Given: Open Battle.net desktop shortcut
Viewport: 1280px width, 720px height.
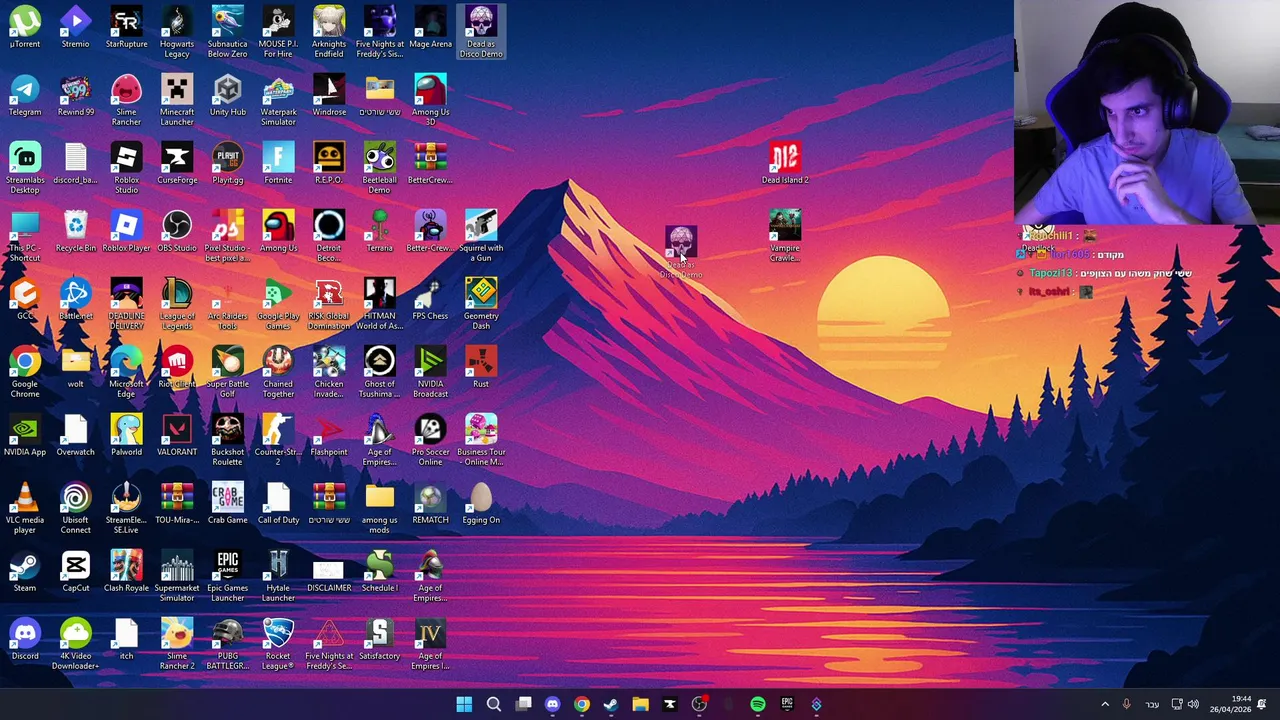Looking at the screenshot, I should coord(76,300).
